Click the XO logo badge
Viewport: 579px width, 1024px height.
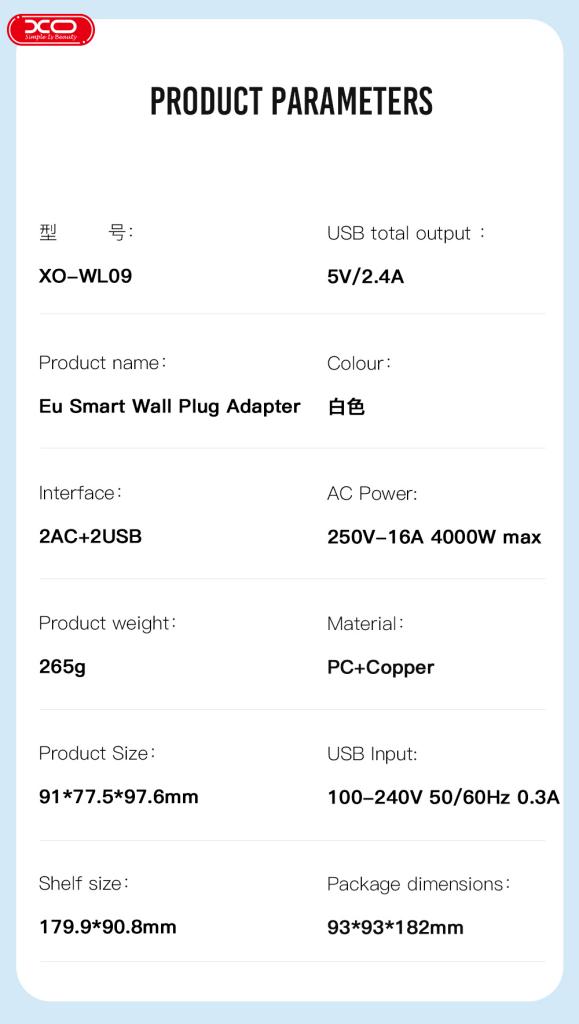[51, 29]
